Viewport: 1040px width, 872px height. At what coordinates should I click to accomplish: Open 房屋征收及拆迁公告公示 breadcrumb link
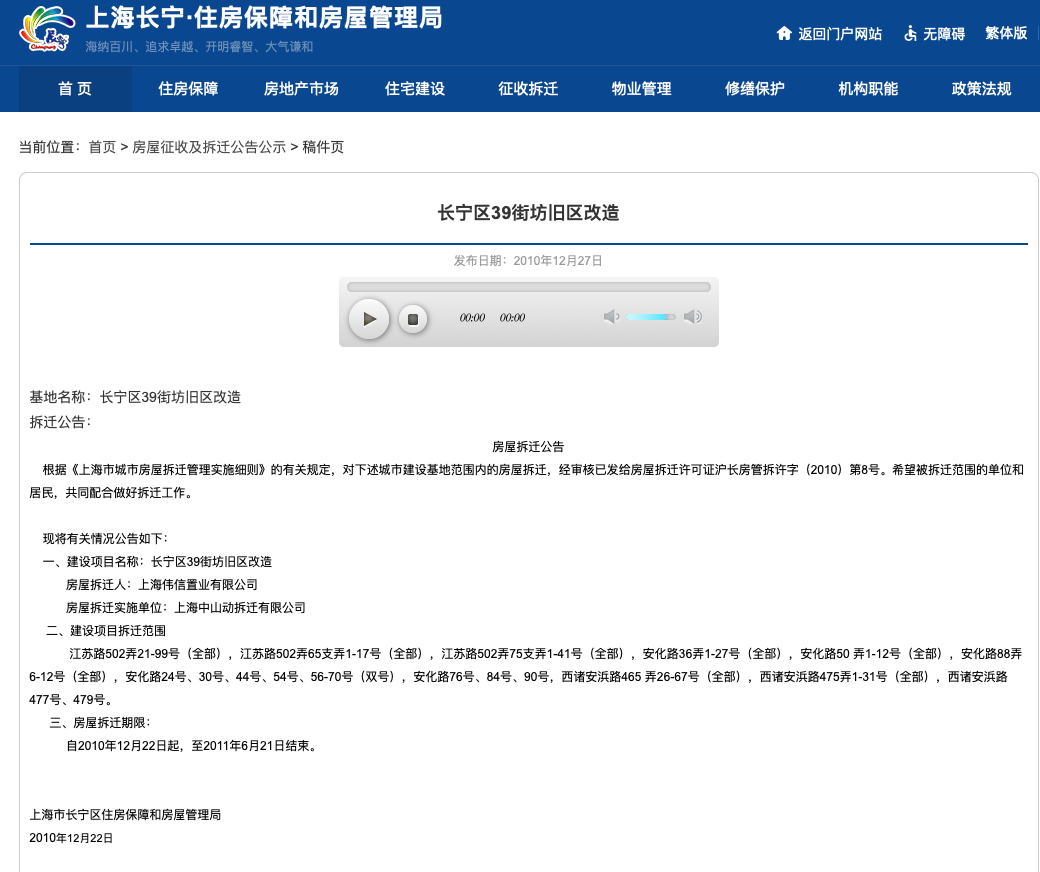[209, 147]
